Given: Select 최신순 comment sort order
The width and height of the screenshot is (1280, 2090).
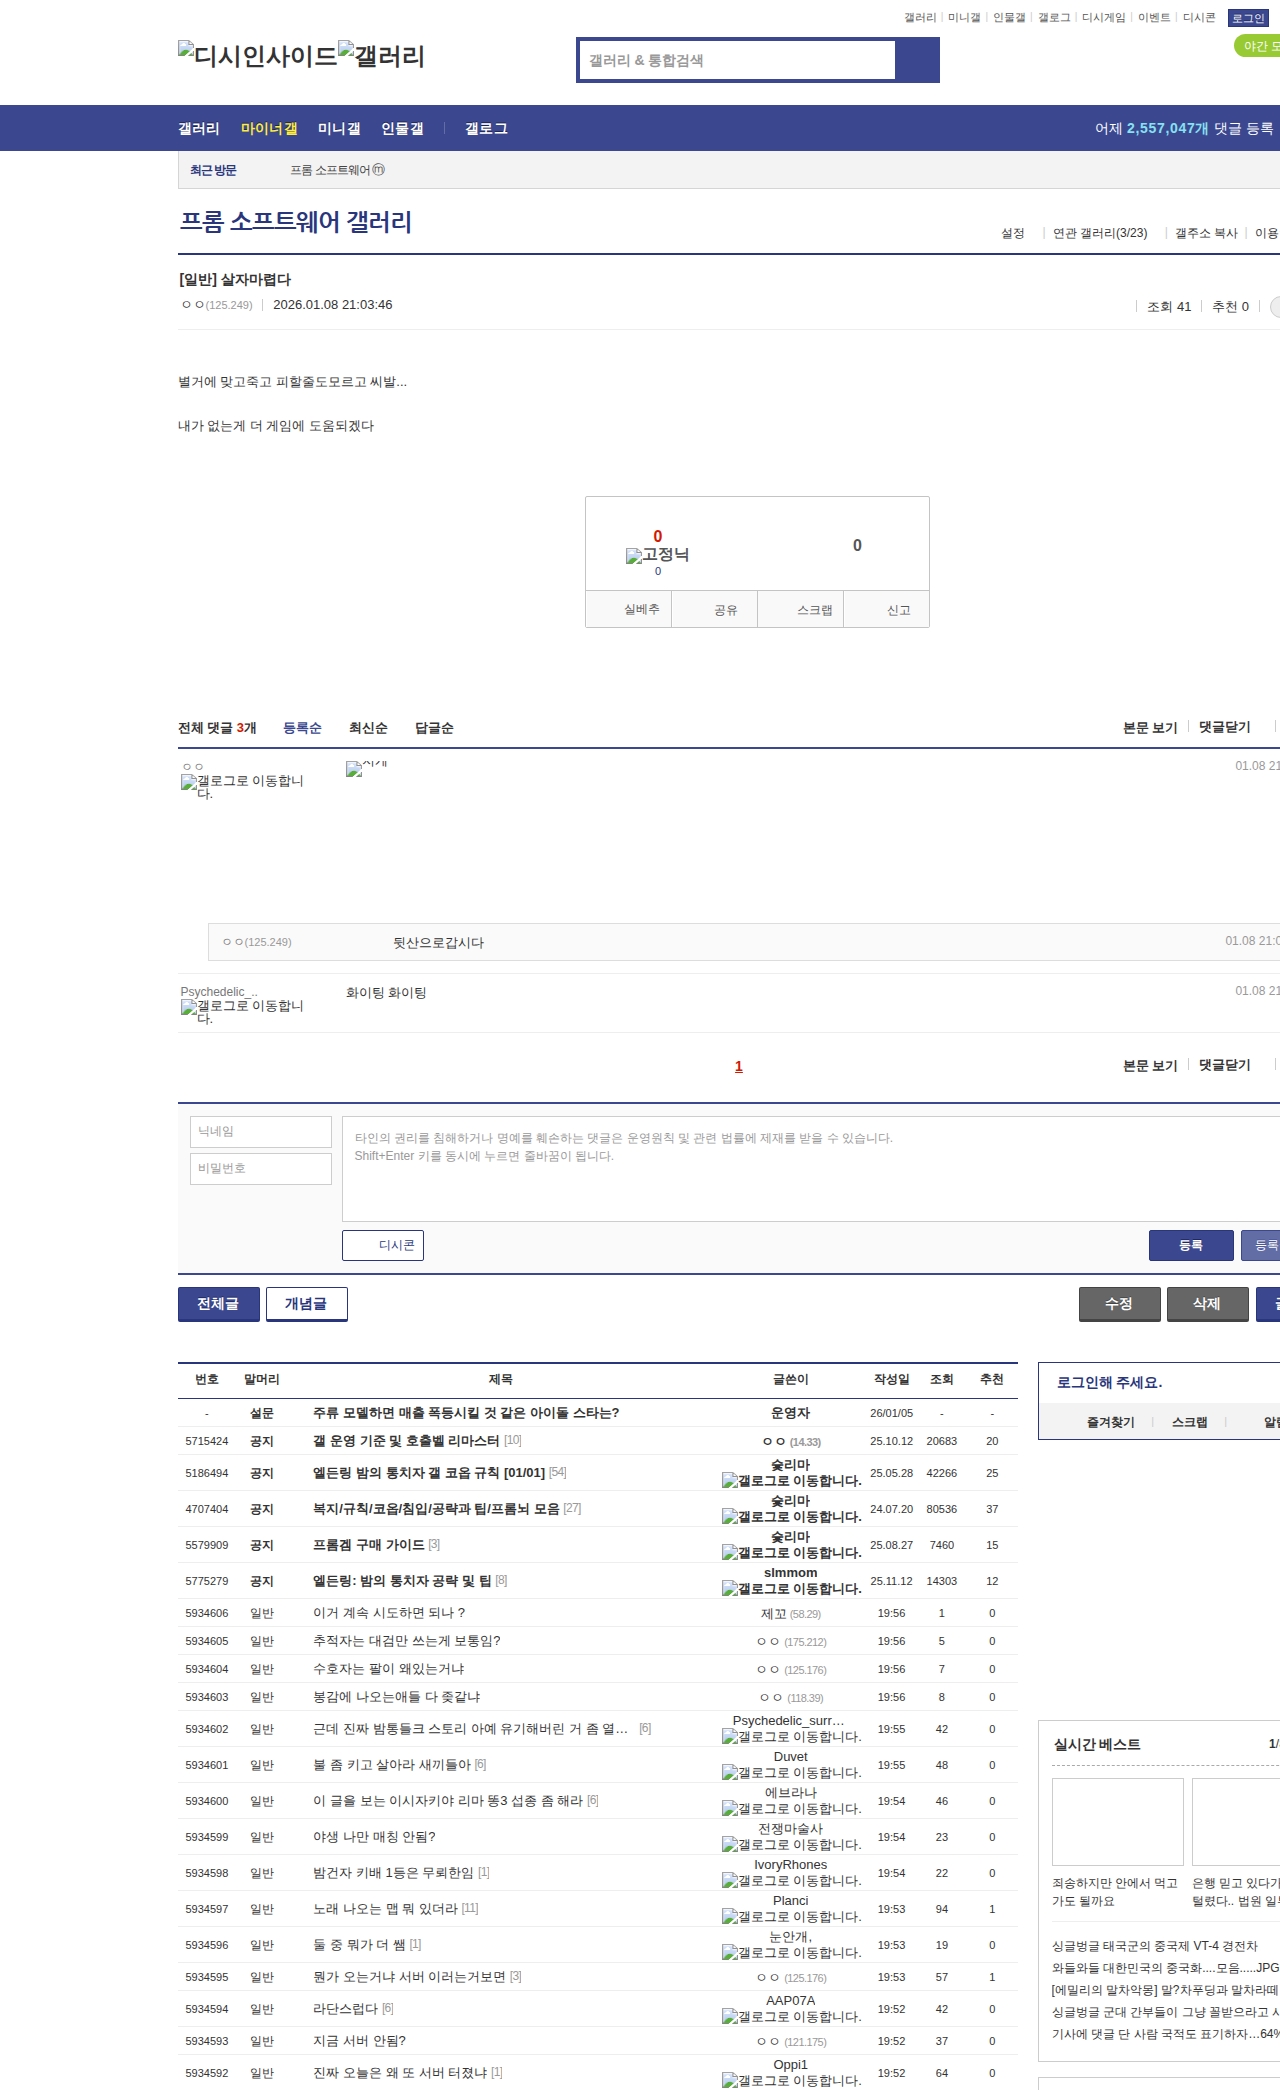Looking at the screenshot, I should (368, 728).
